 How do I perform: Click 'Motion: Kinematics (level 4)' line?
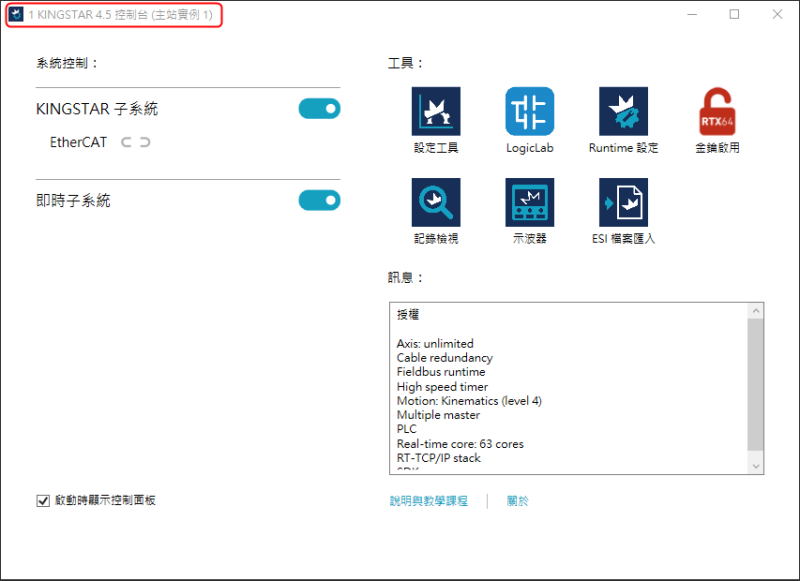coord(469,401)
